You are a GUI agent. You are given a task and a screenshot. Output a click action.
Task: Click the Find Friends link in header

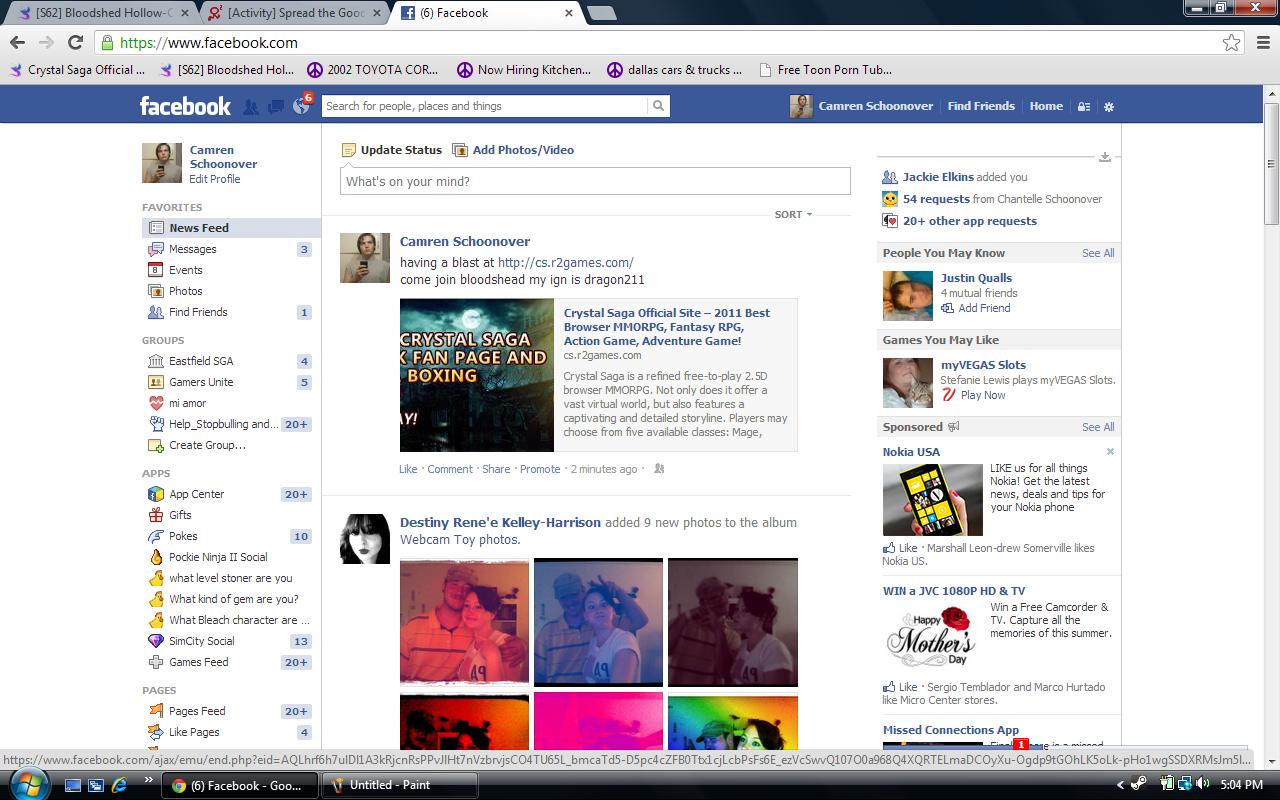(981, 106)
